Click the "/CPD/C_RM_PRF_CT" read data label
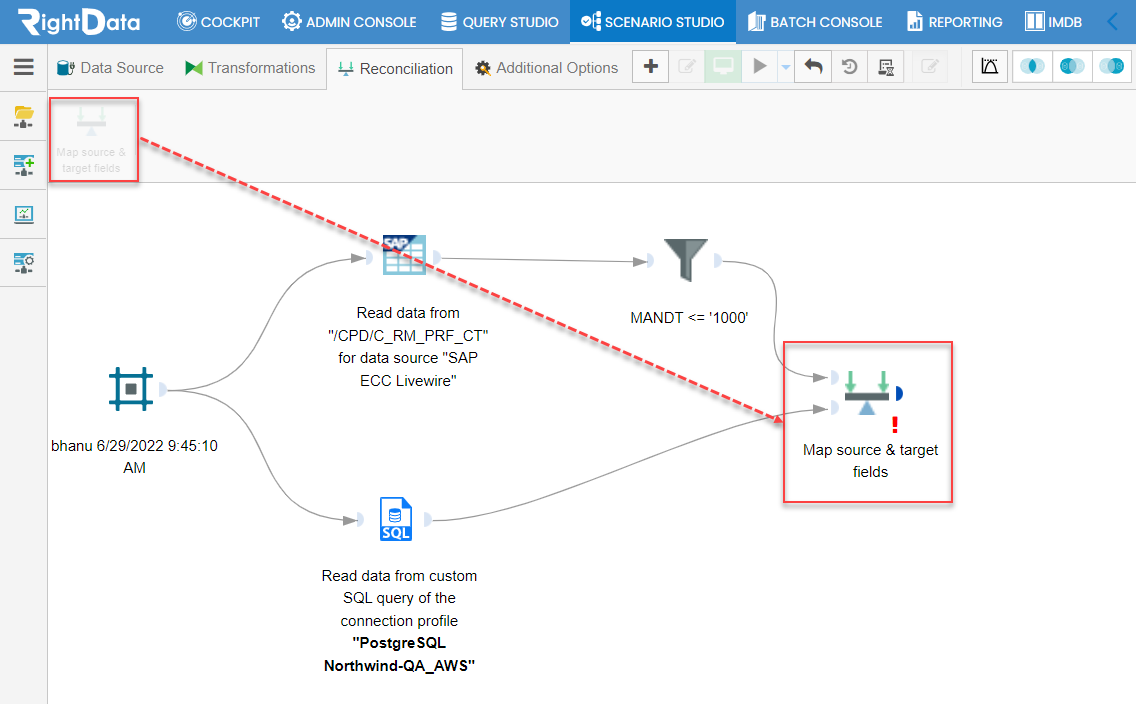1136x704 pixels. [408, 346]
